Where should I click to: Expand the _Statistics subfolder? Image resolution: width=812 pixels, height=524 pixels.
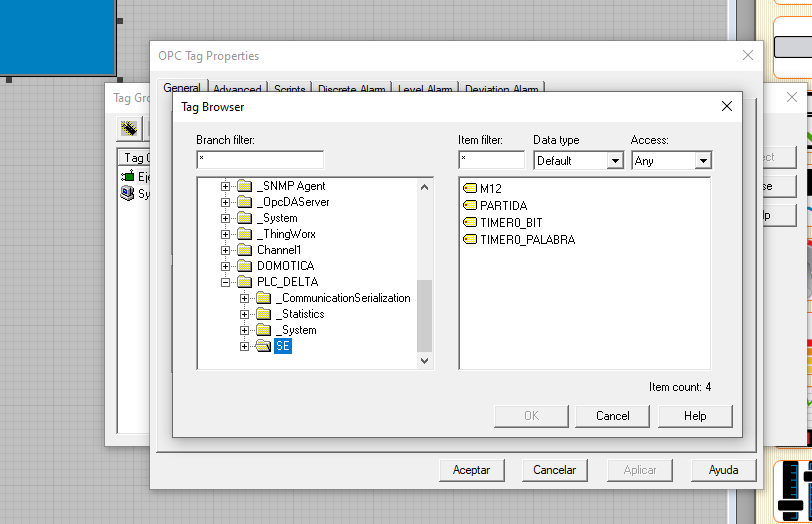(x=245, y=314)
